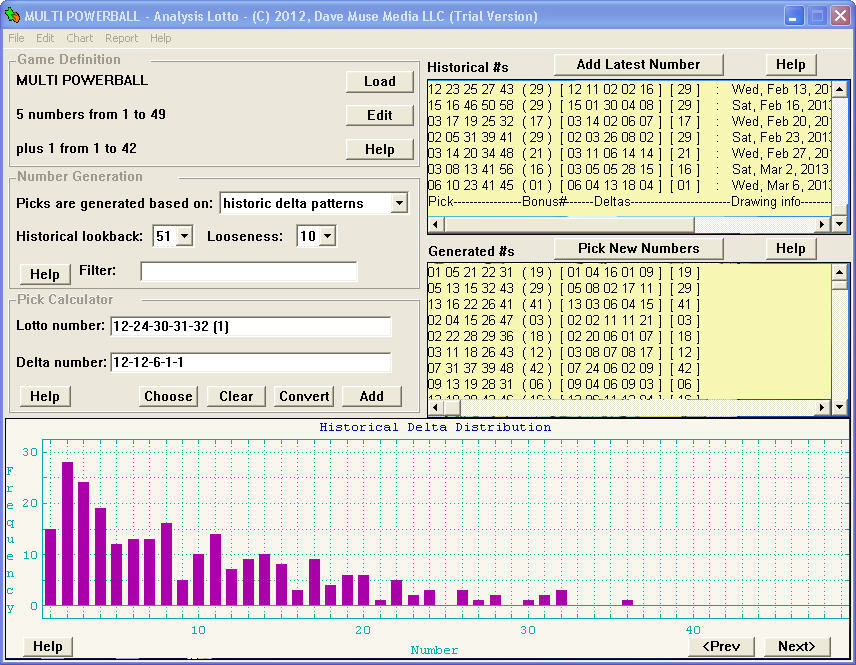Viewport: 856px width, 665px height.
Task: Click the Analysis Lotto app icon in title bar
Action: tap(11, 15)
